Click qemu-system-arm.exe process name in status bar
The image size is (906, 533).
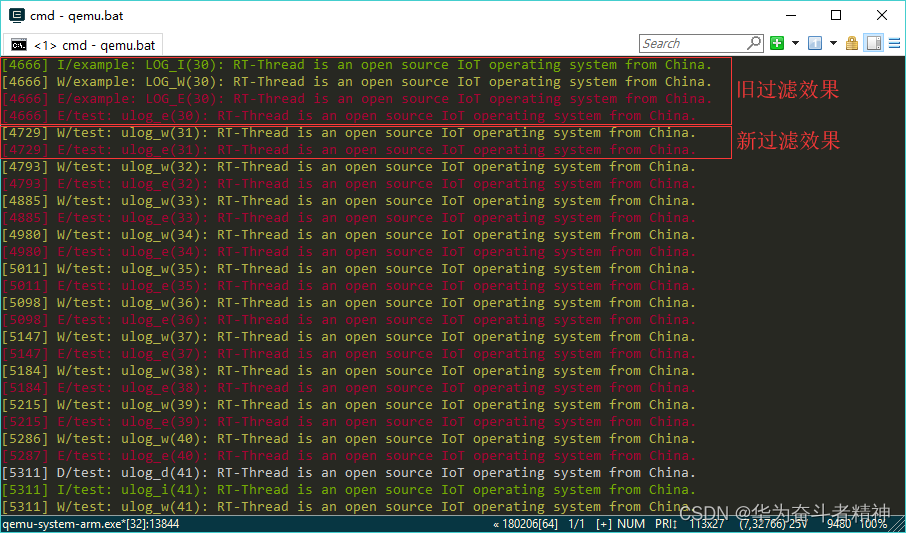click(x=91, y=524)
